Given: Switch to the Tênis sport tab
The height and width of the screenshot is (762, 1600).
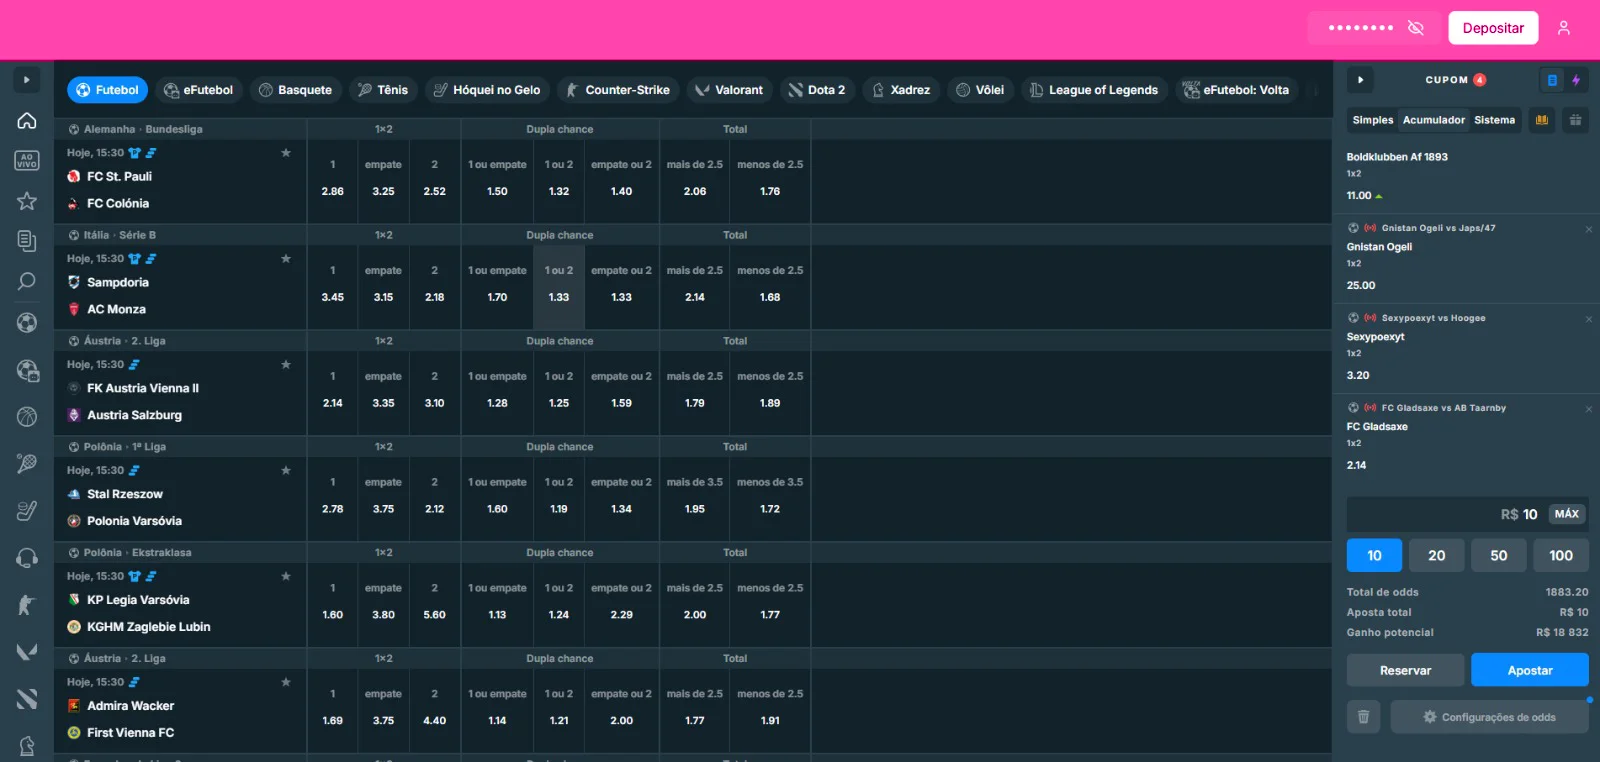Looking at the screenshot, I should [383, 90].
